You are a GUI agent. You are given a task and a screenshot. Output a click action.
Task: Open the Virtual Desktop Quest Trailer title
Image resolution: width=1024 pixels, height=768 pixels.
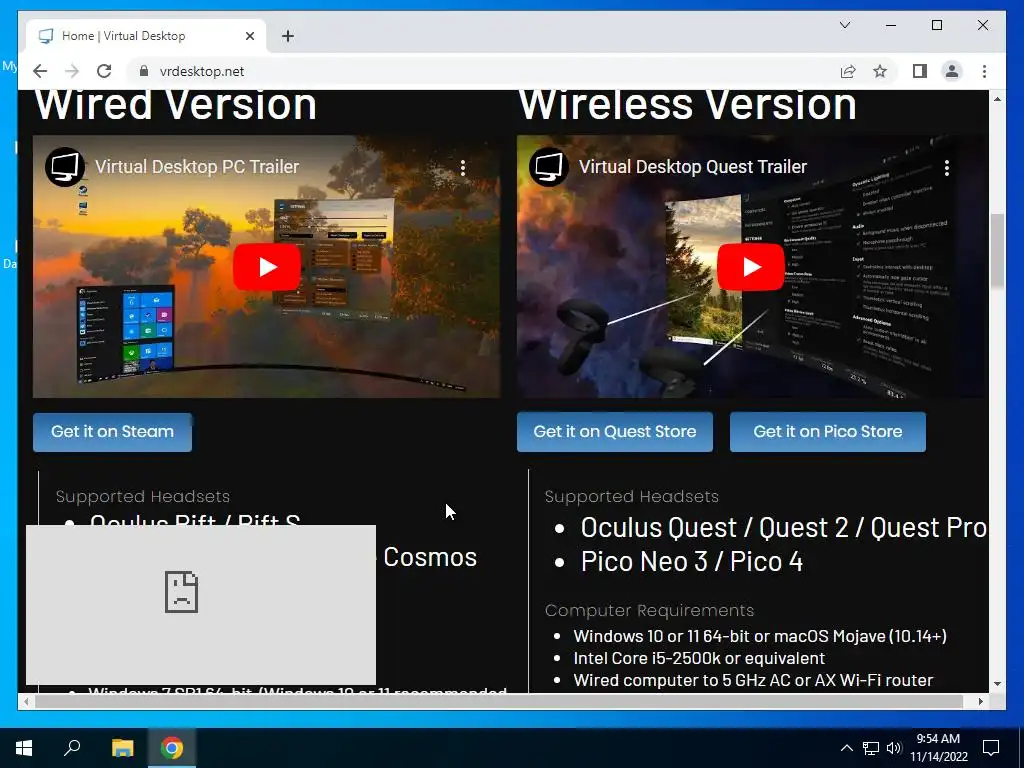(x=693, y=167)
